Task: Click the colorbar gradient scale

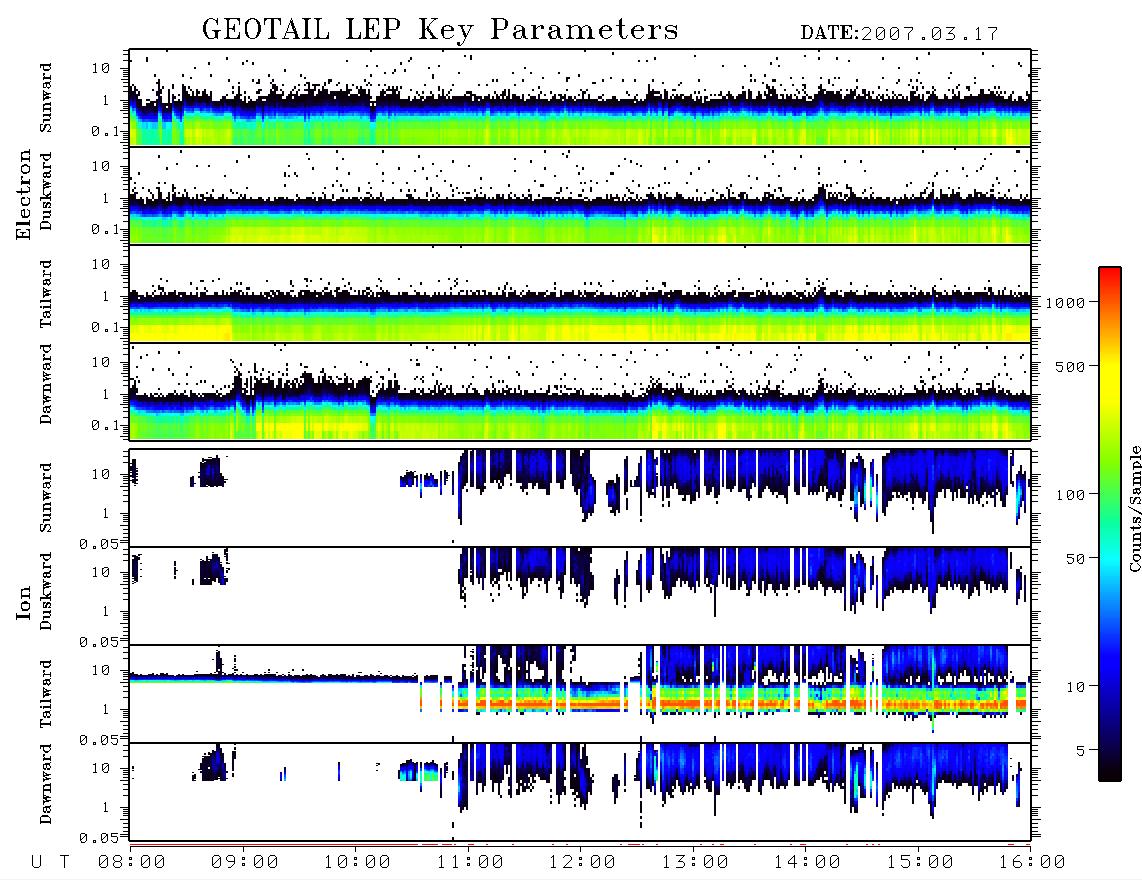Action: 1109,524
